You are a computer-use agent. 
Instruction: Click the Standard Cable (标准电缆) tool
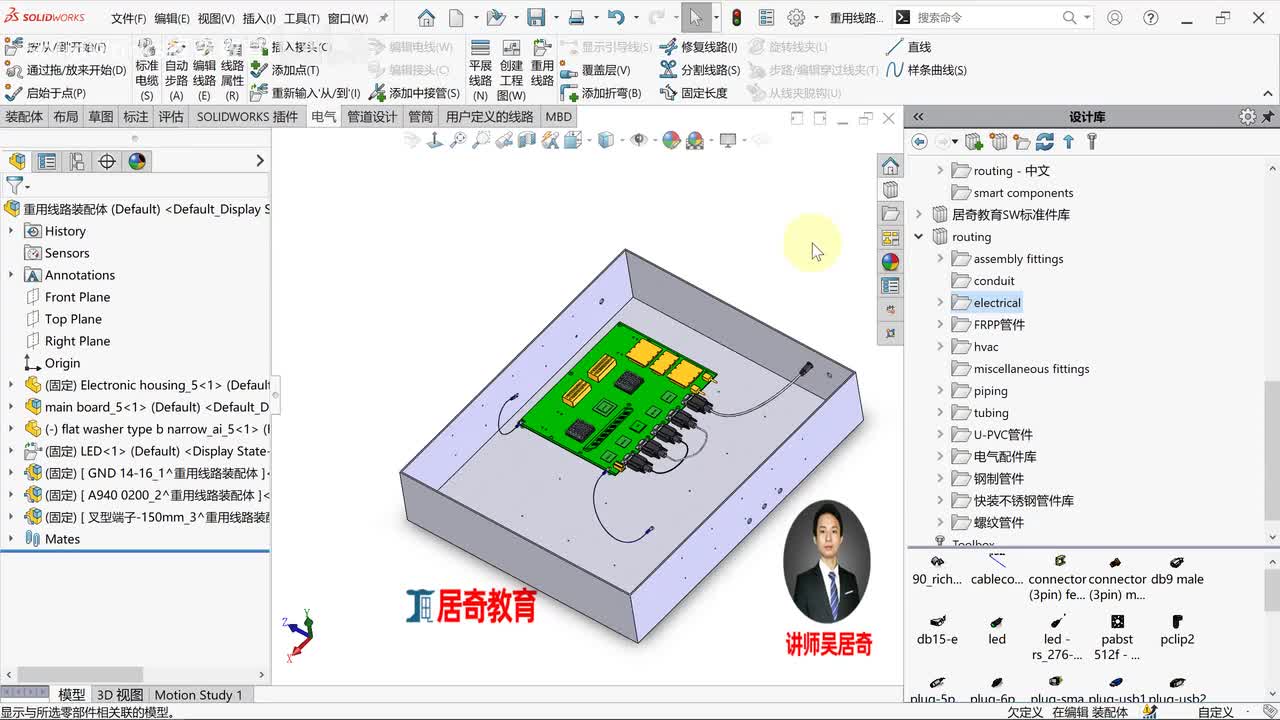147,70
